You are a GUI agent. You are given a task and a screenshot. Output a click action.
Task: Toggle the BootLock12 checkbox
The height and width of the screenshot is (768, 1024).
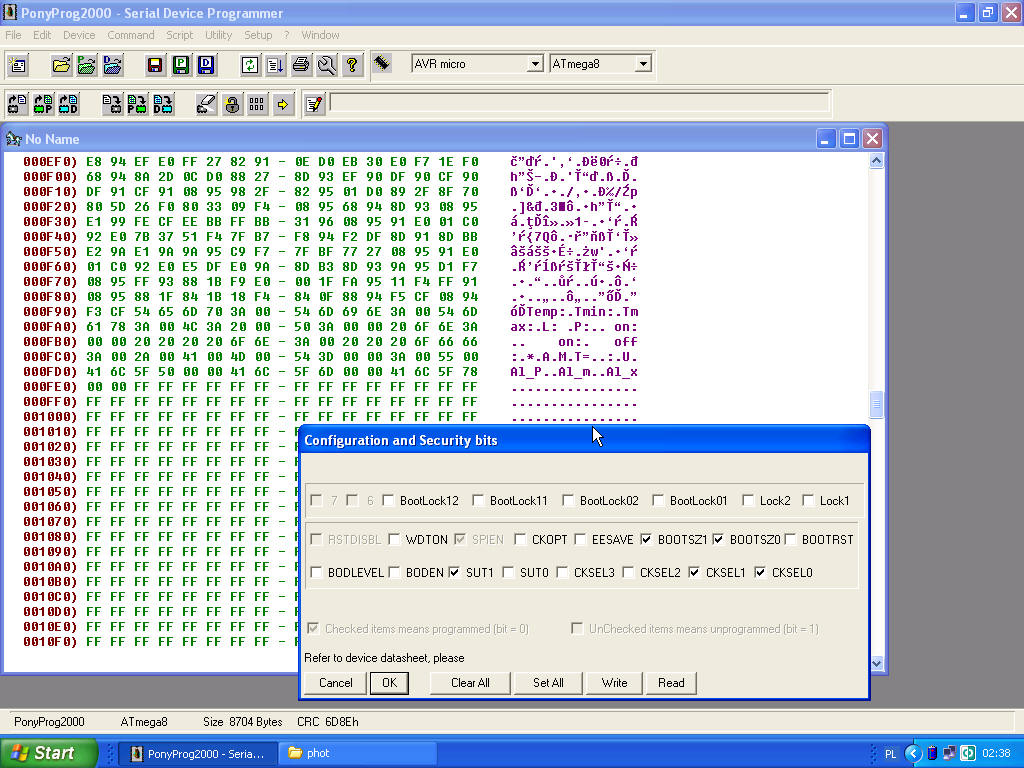click(389, 500)
